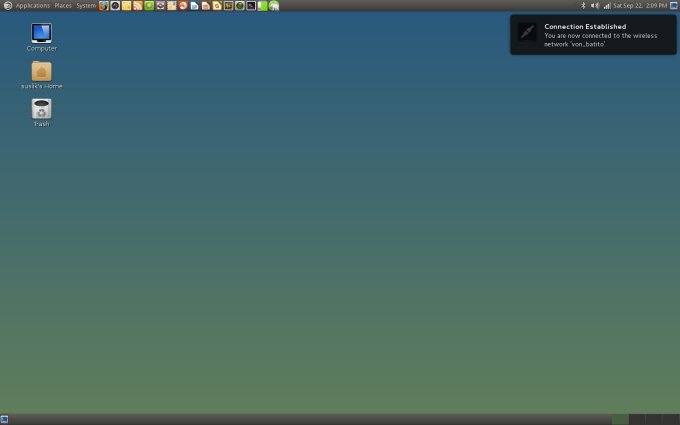Launch the red circular launcher icon
This screenshot has height=425, width=680.
183,6
